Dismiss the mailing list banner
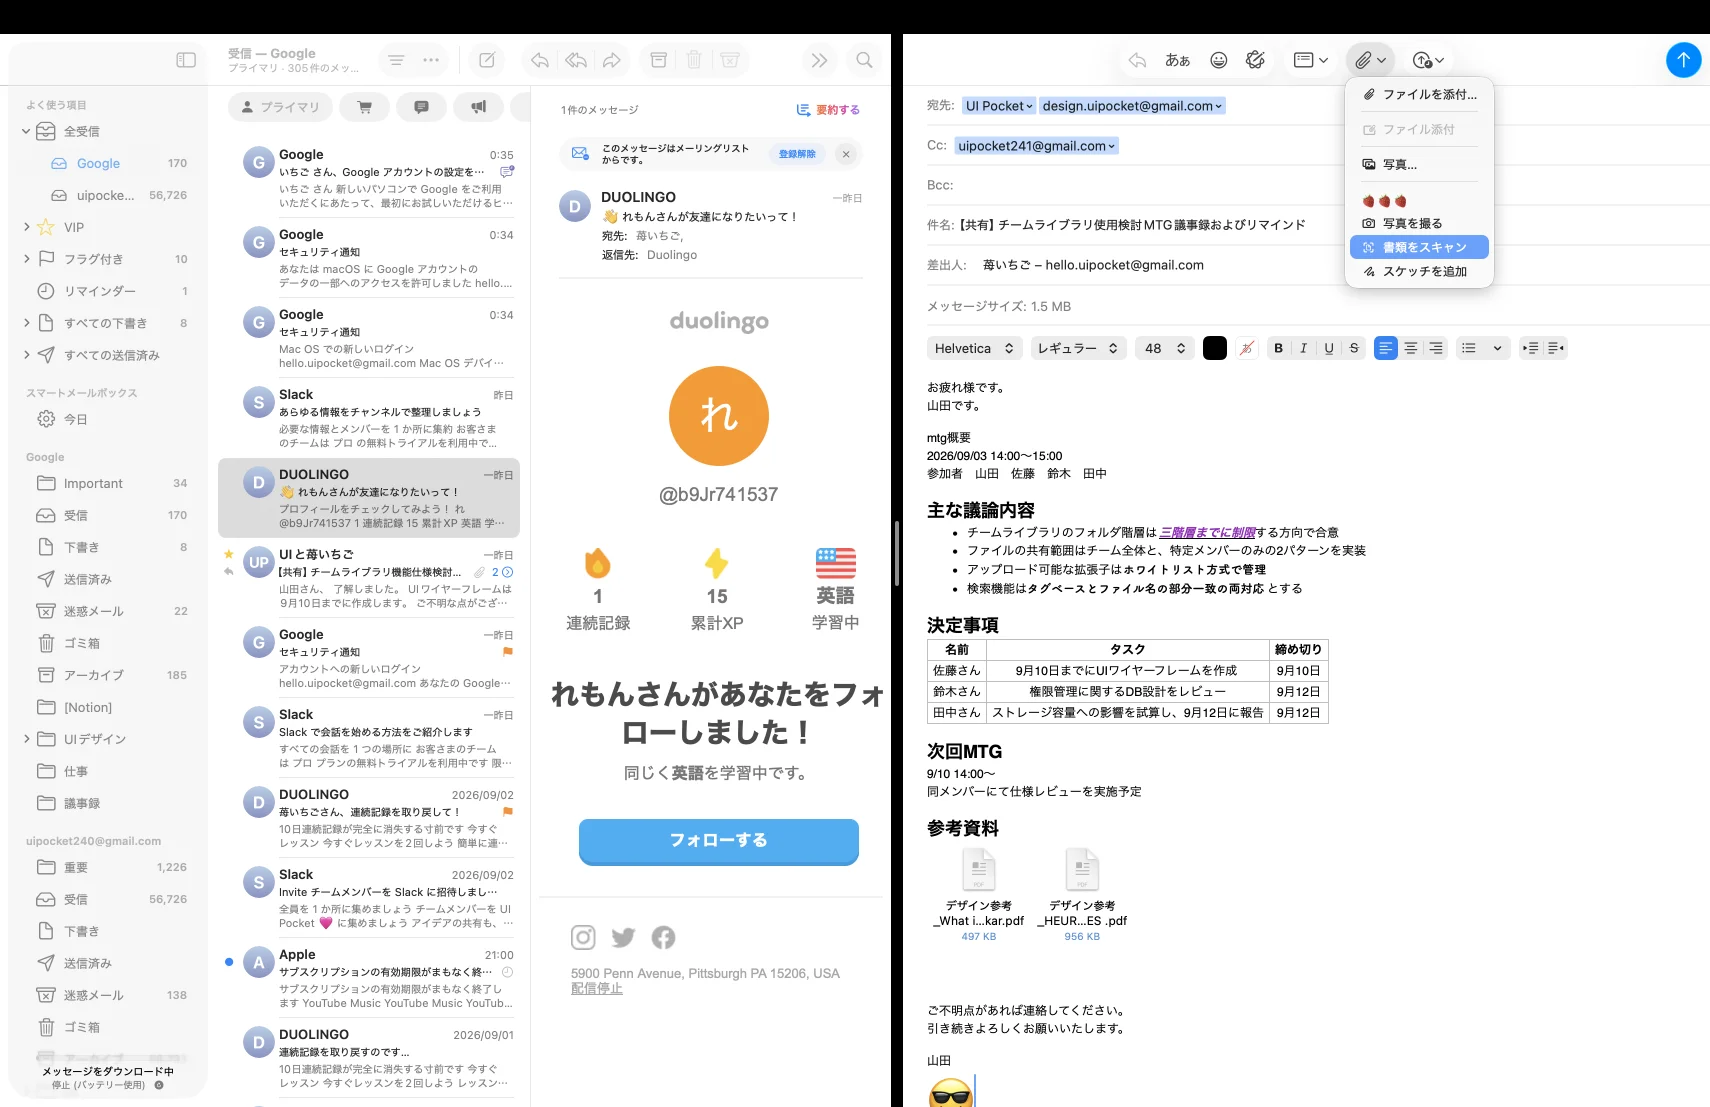 click(x=846, y=154)
